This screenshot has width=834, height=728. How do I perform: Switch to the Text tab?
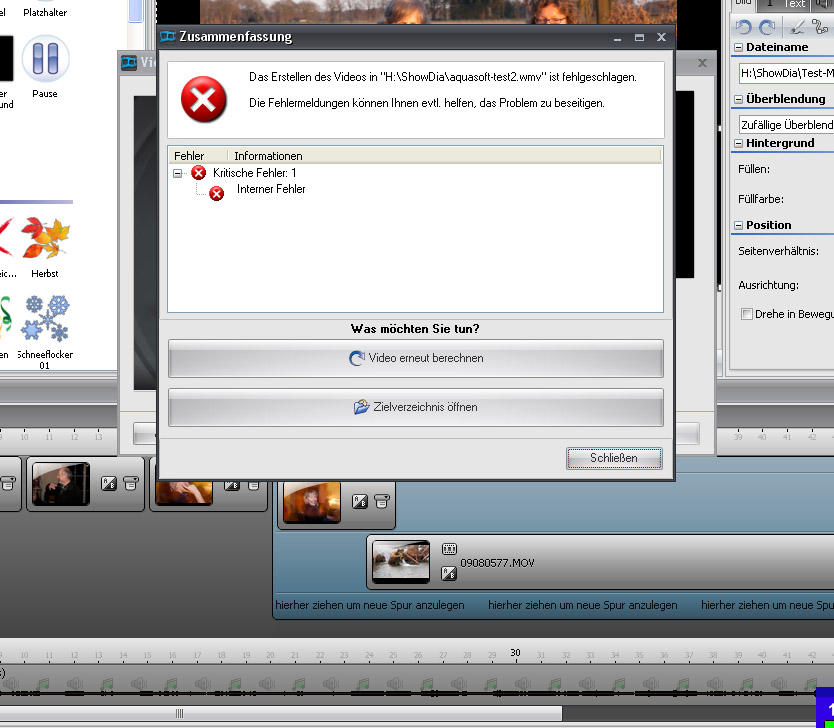[x=794, y=4]
